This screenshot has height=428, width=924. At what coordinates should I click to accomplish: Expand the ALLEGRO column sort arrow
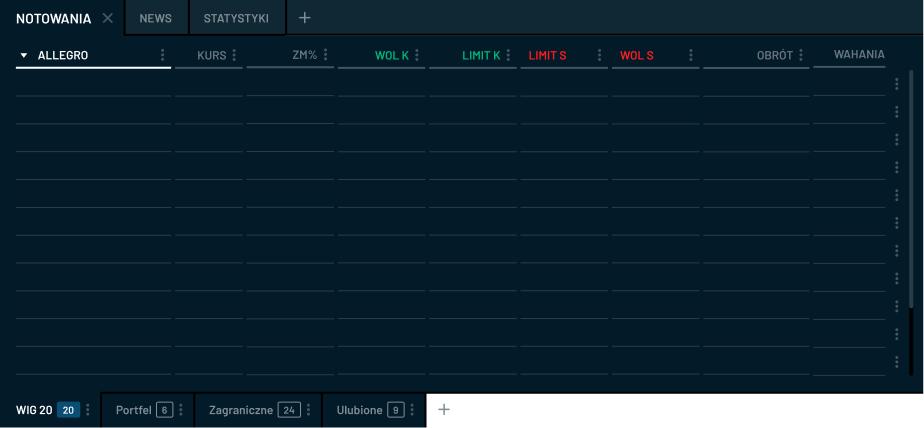click(x=24, y=55)
